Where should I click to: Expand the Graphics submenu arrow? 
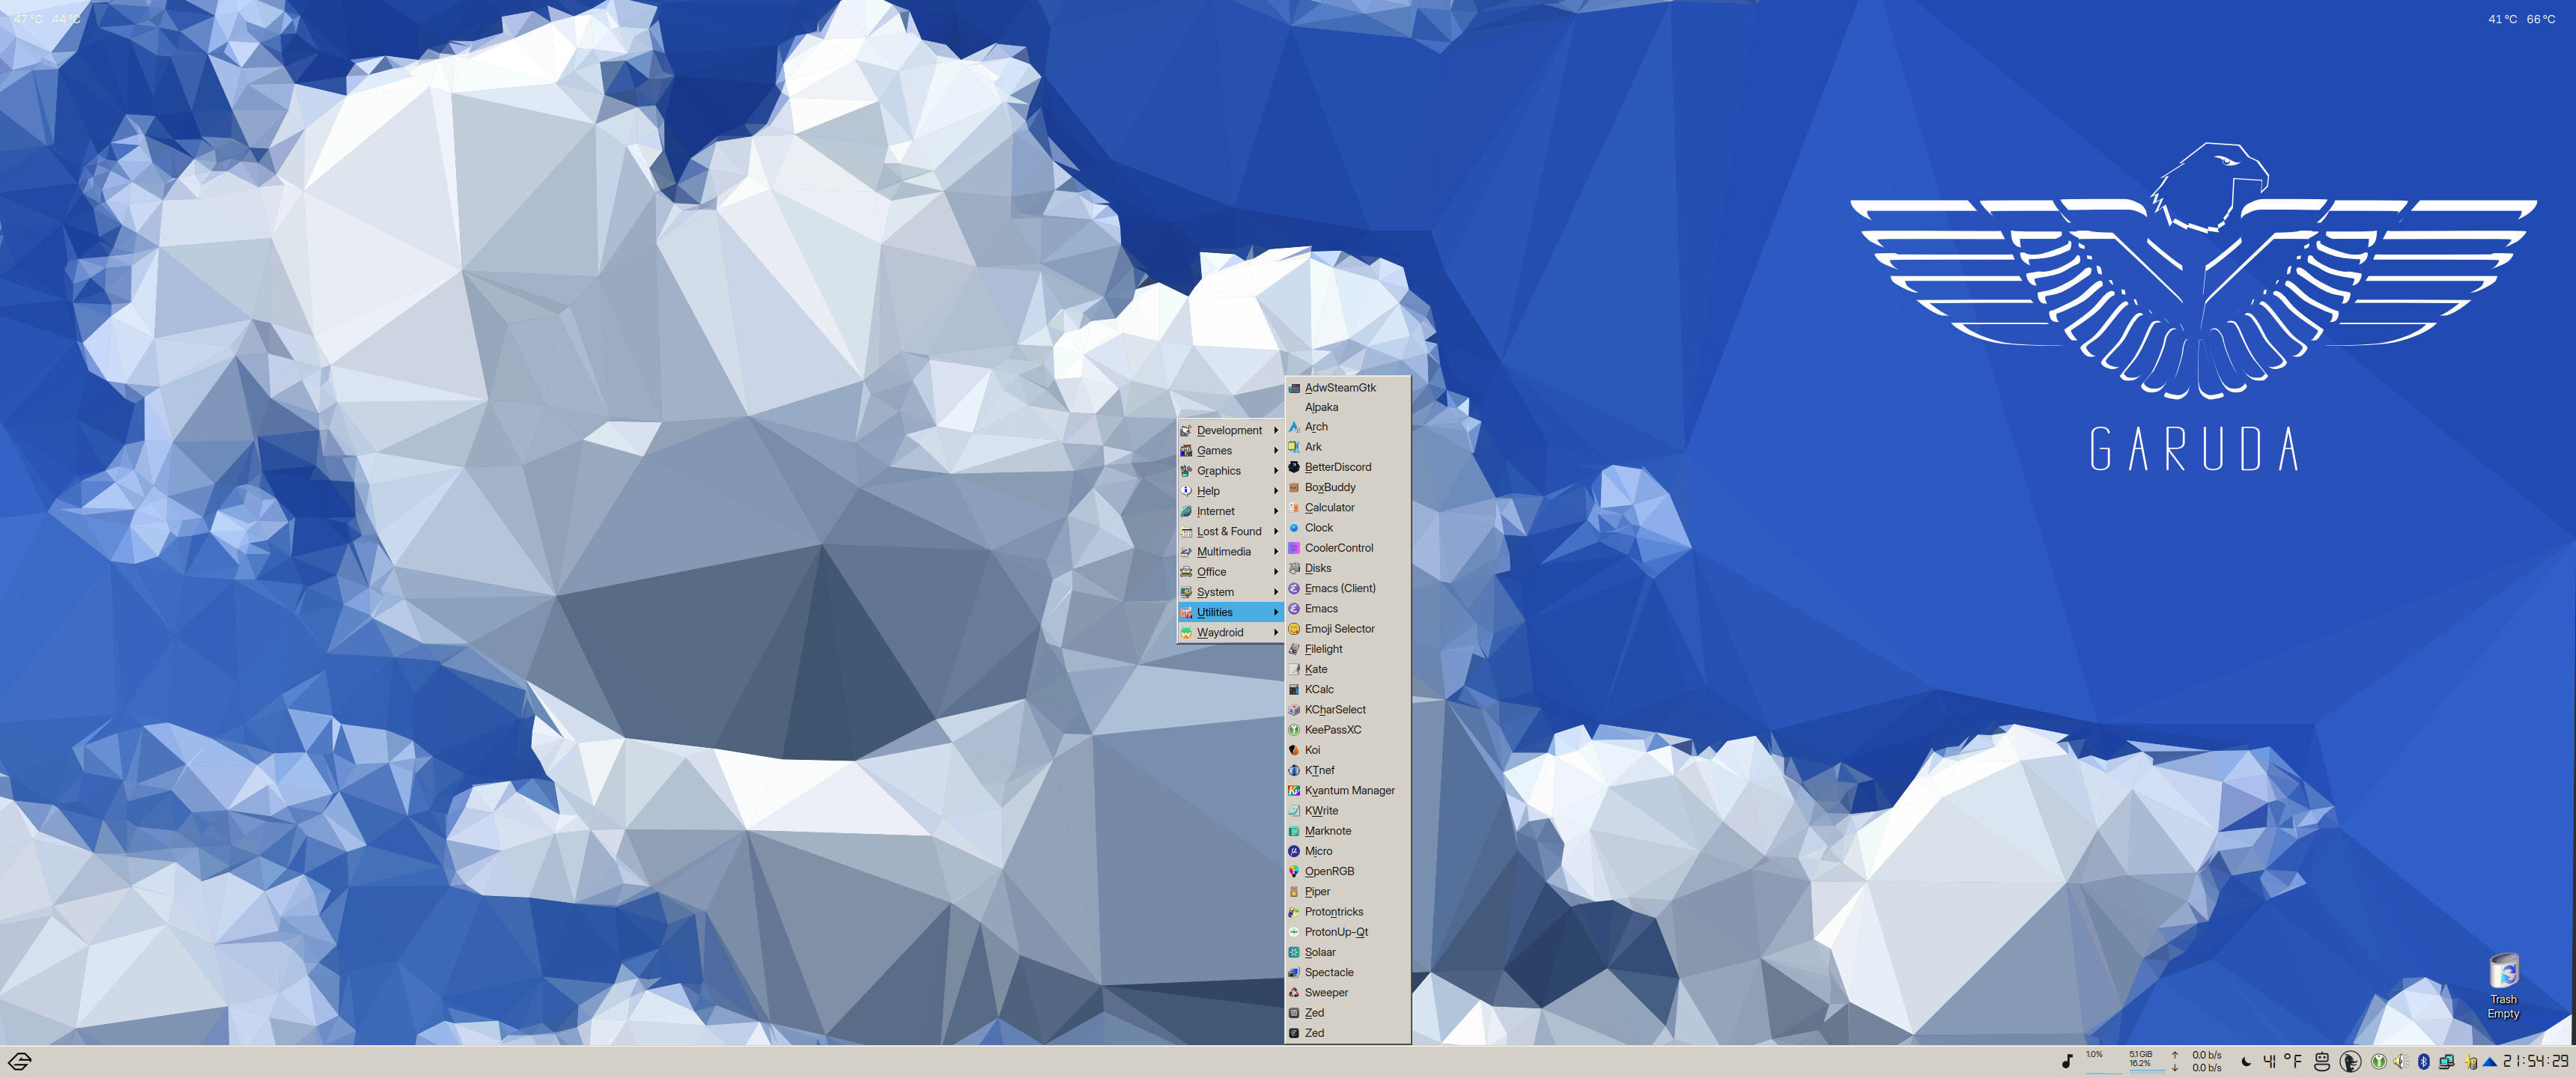pos(1276,471)
